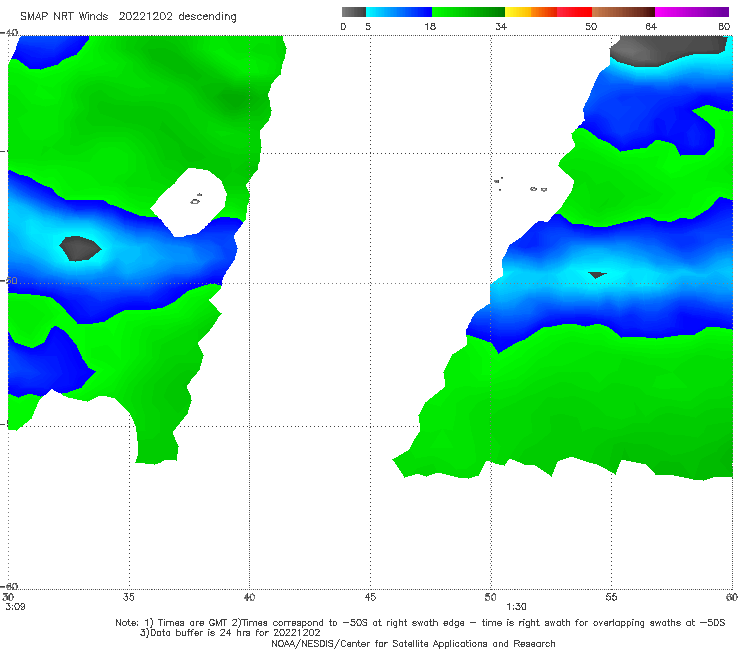Click the '60' longitude label at bottom right
The image size is (740, 650).
click(x=732, y=597)
